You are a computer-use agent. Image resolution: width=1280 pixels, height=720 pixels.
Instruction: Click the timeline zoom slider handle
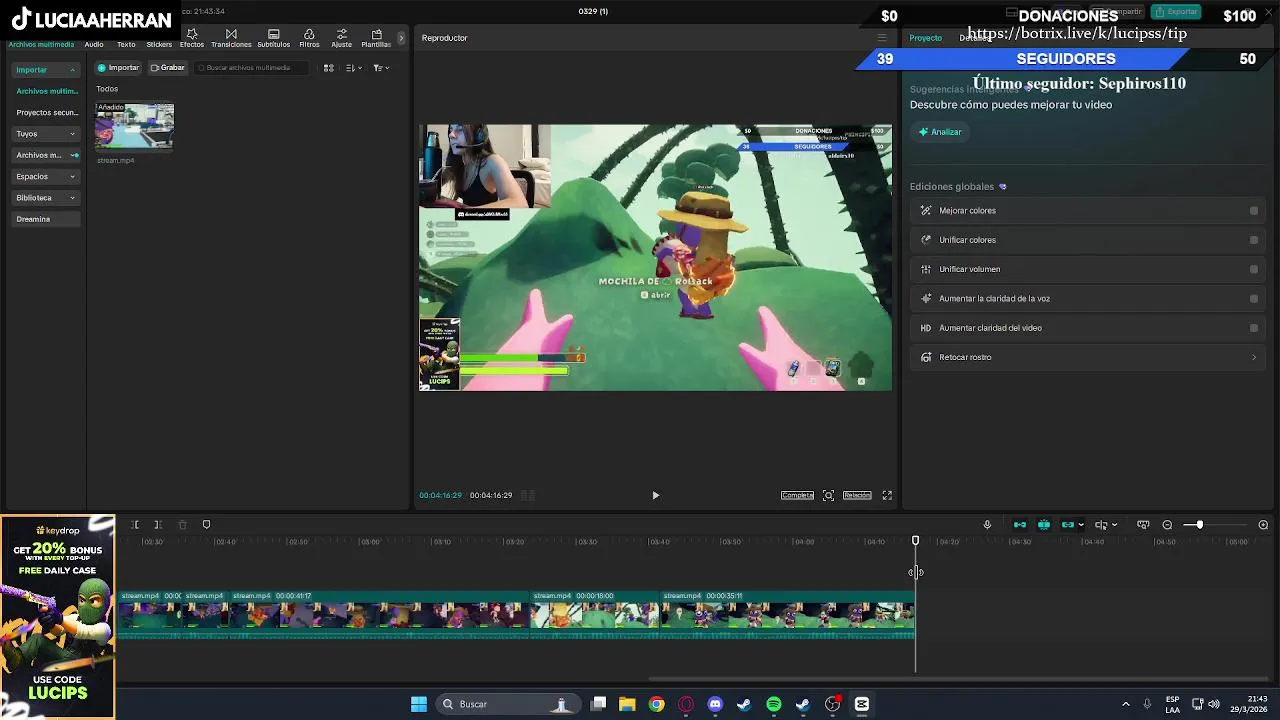(1199, 525)
